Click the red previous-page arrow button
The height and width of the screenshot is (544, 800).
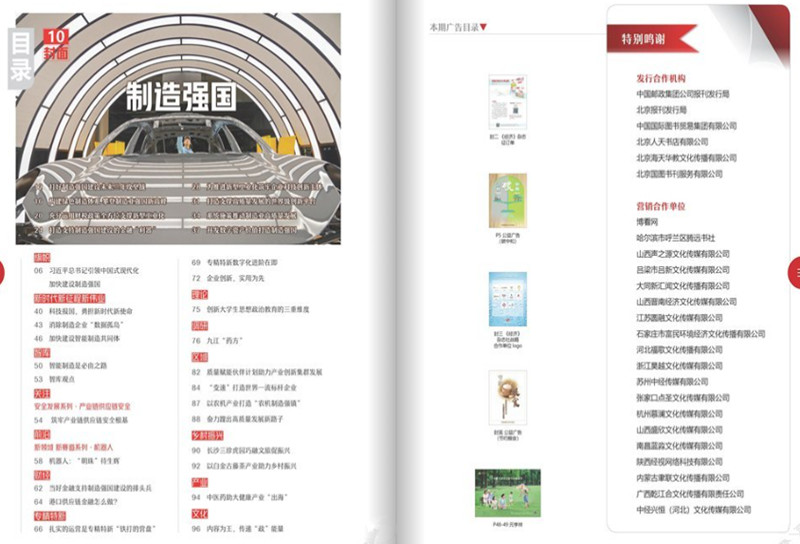coord(4,271)
